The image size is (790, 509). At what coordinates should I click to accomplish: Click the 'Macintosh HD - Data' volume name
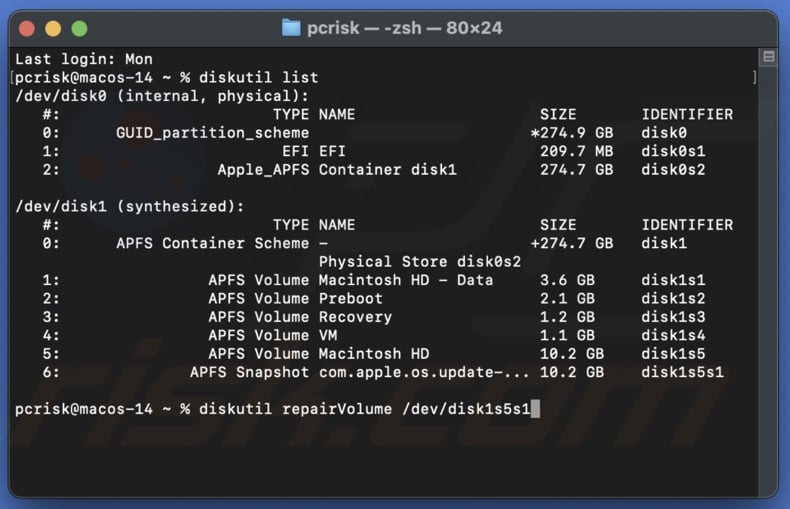405,280
